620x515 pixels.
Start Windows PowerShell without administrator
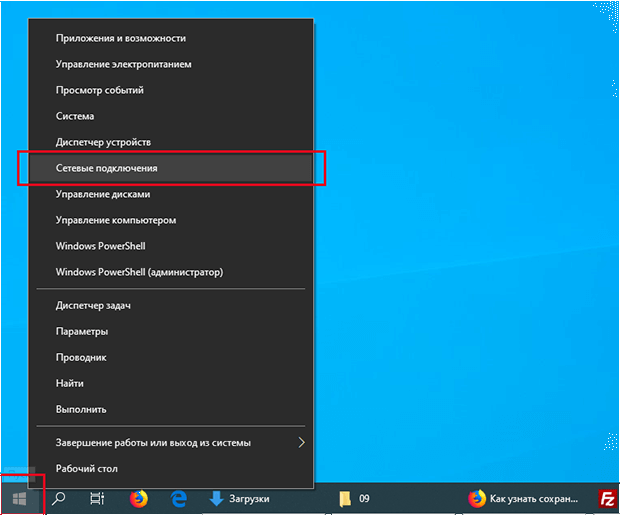coord(171,246)
